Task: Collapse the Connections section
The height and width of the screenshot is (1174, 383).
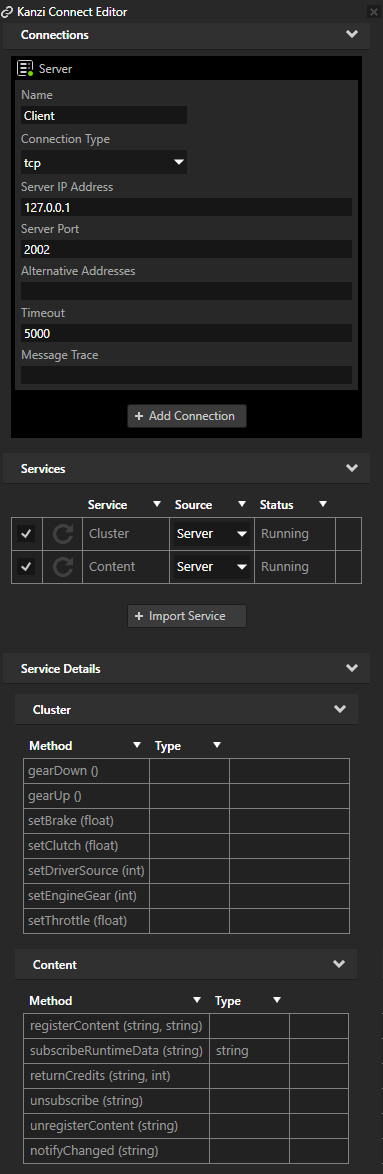Action: tap(352, 34)
